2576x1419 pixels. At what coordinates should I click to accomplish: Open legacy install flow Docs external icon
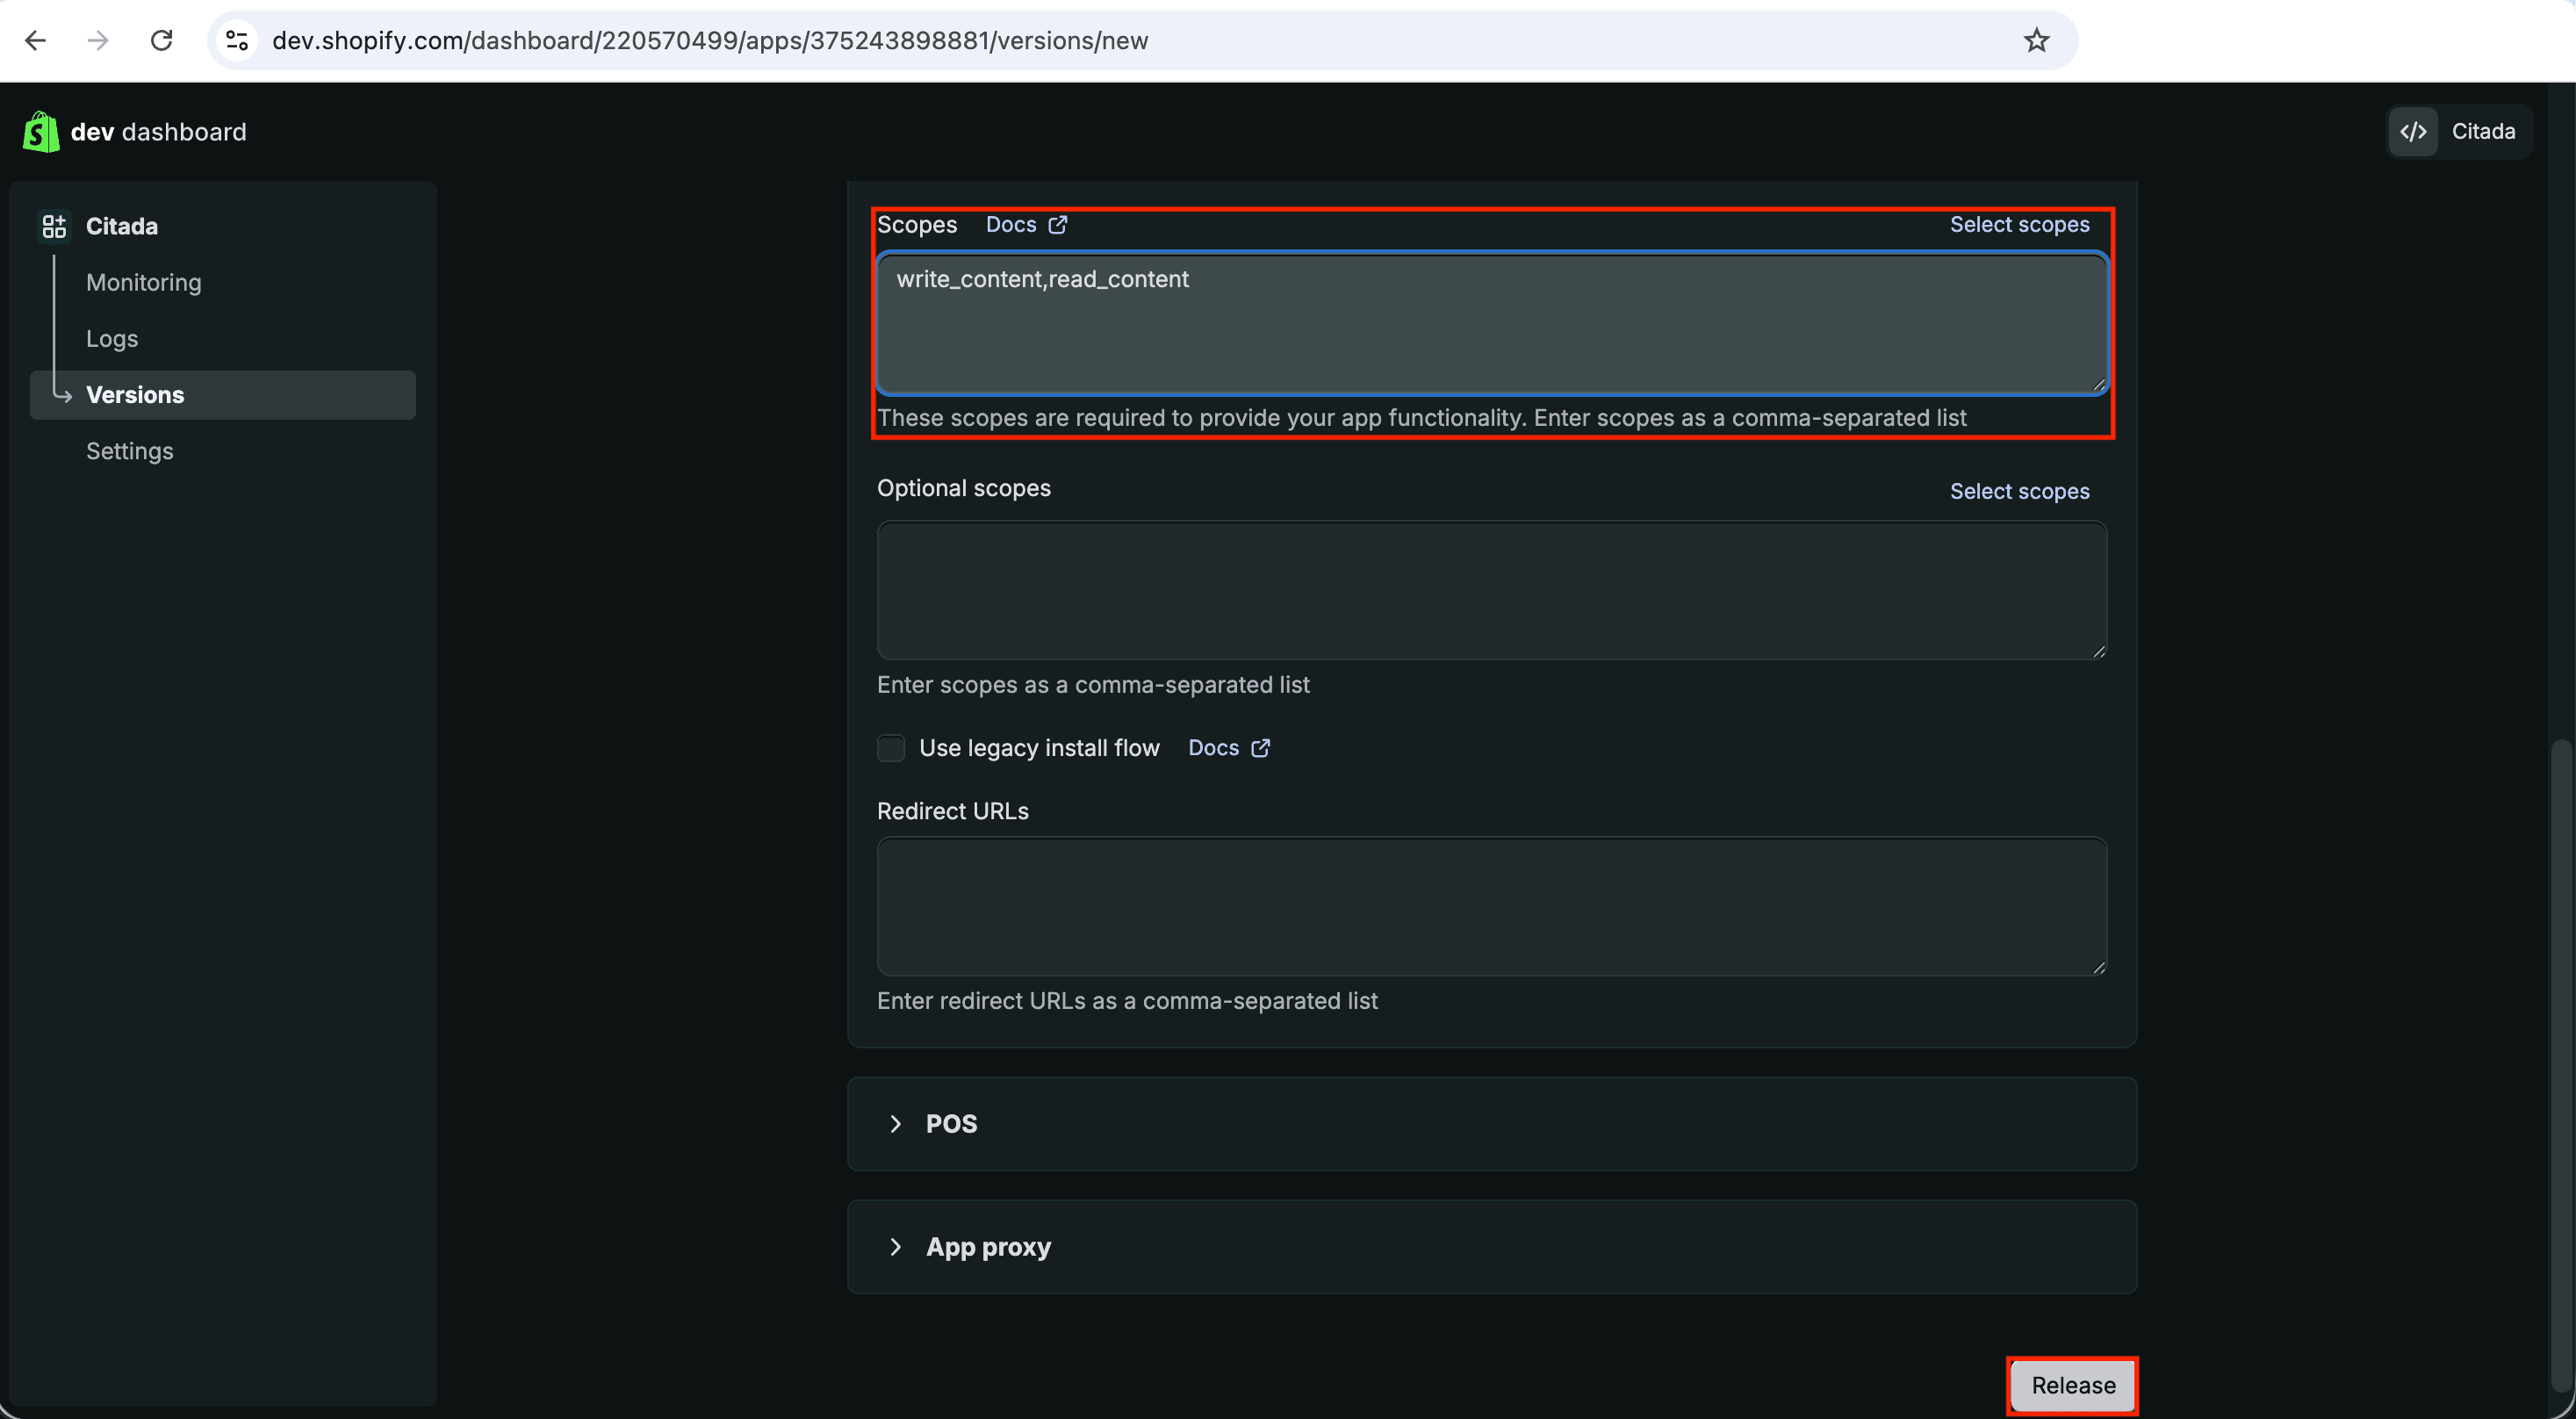(x=1260, y=748)
